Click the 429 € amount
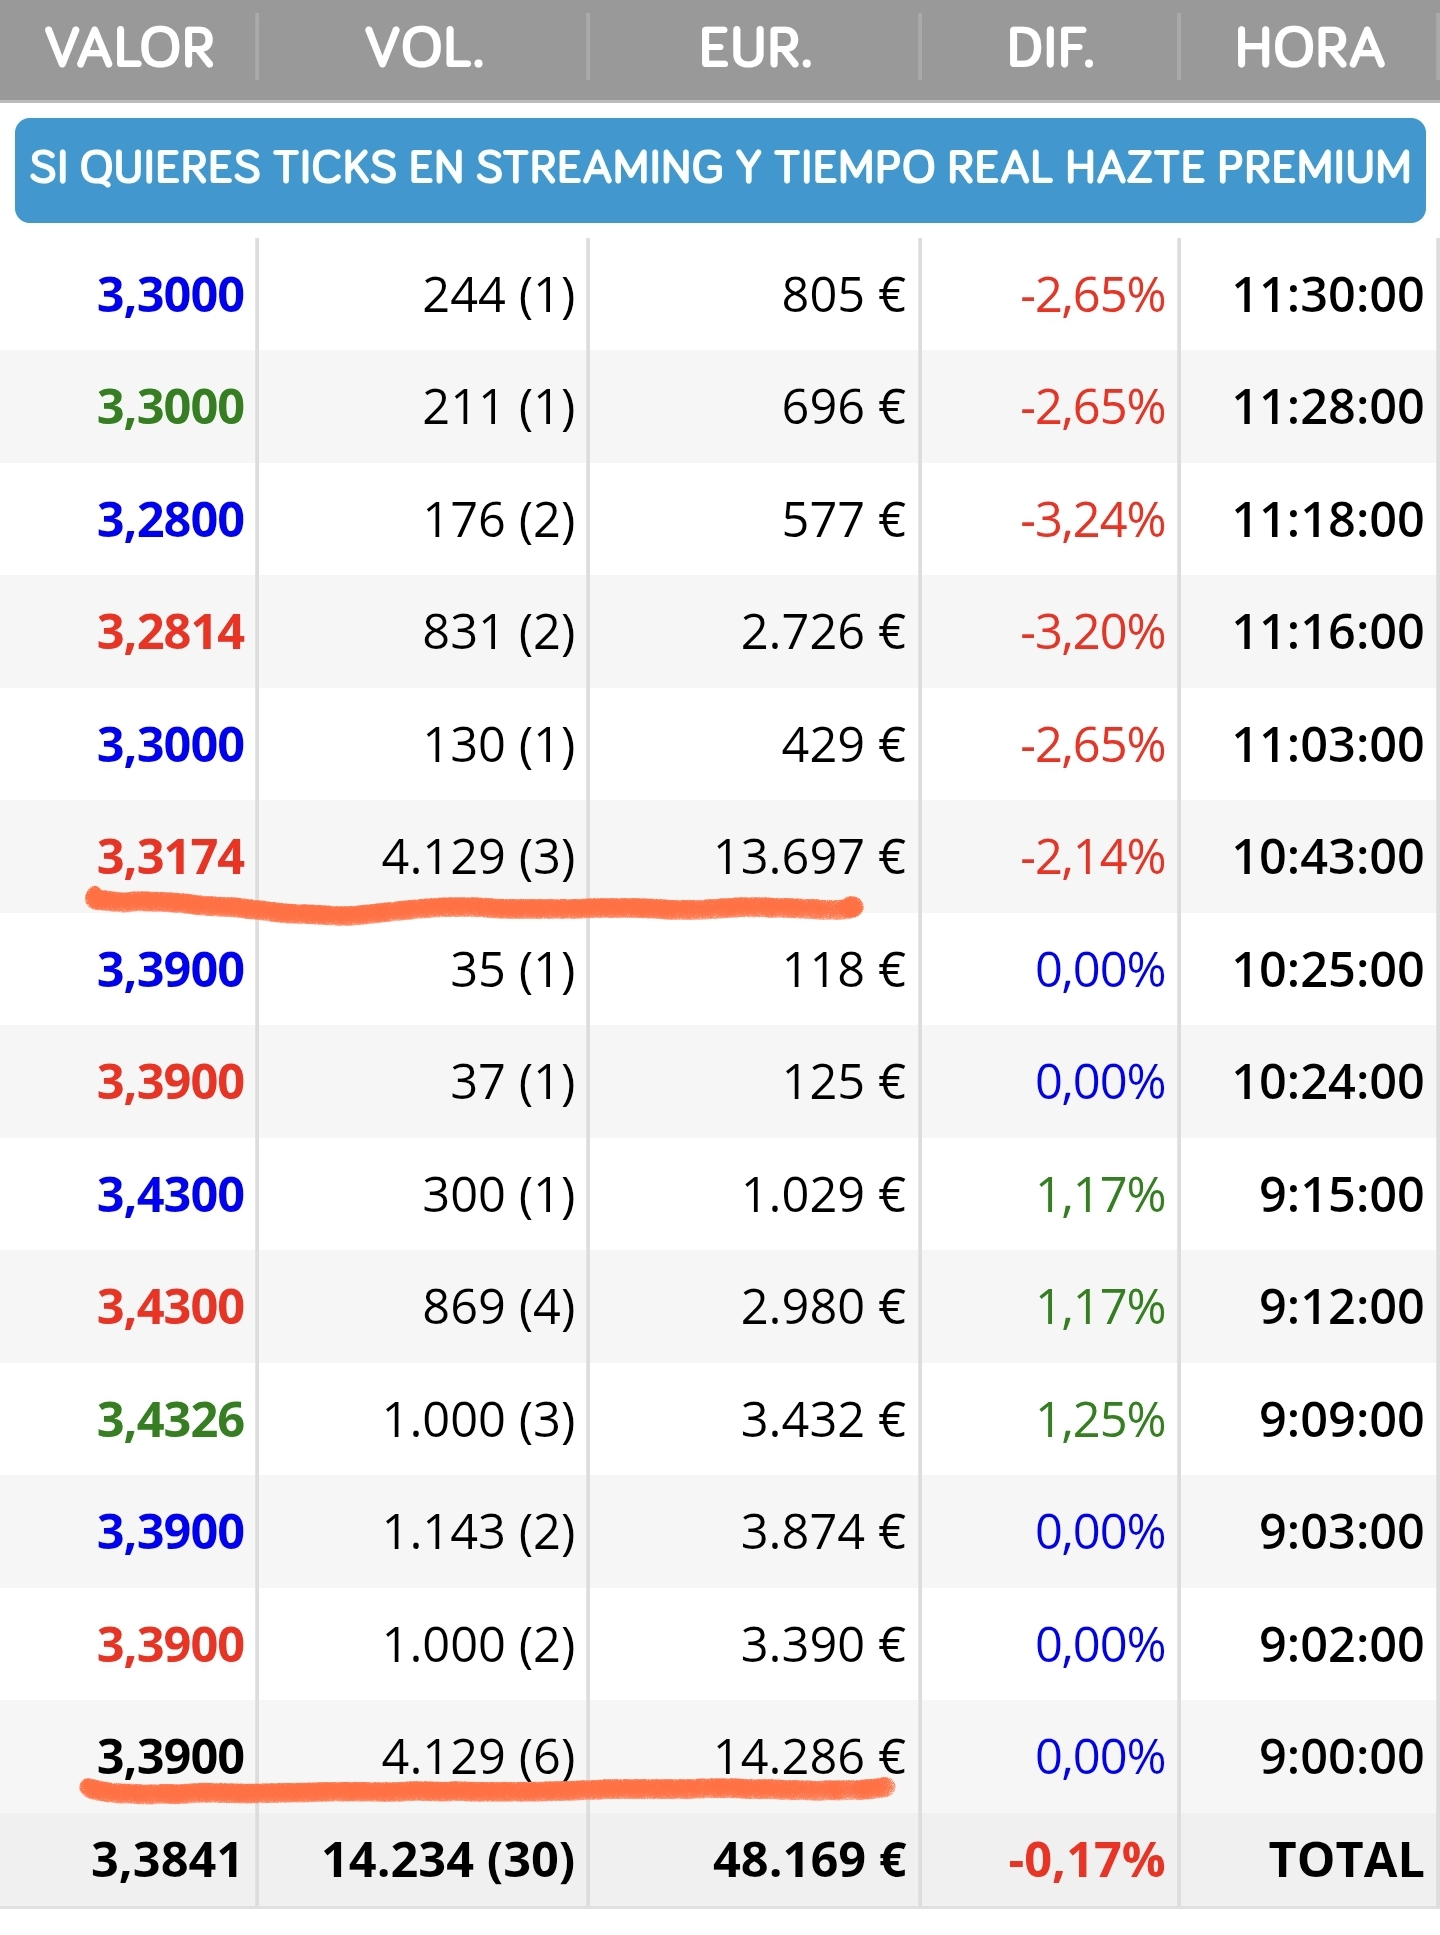 click(x=843, y=745)
